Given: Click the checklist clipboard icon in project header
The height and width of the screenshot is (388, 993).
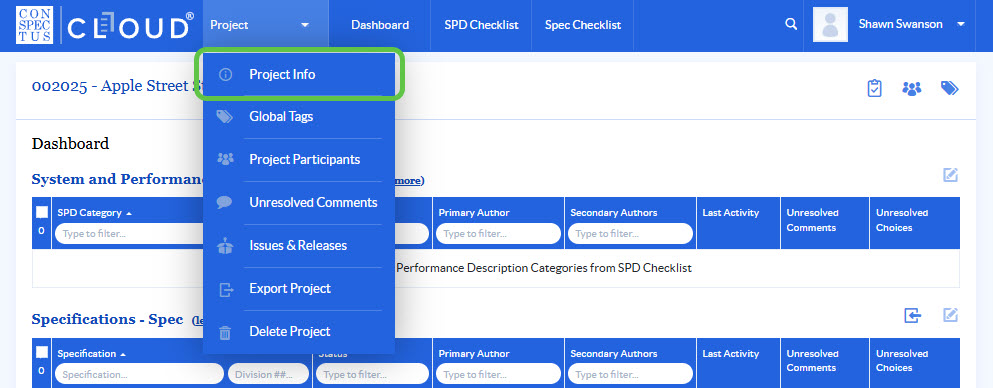Looking at the screenshot, I should (874, 89).
